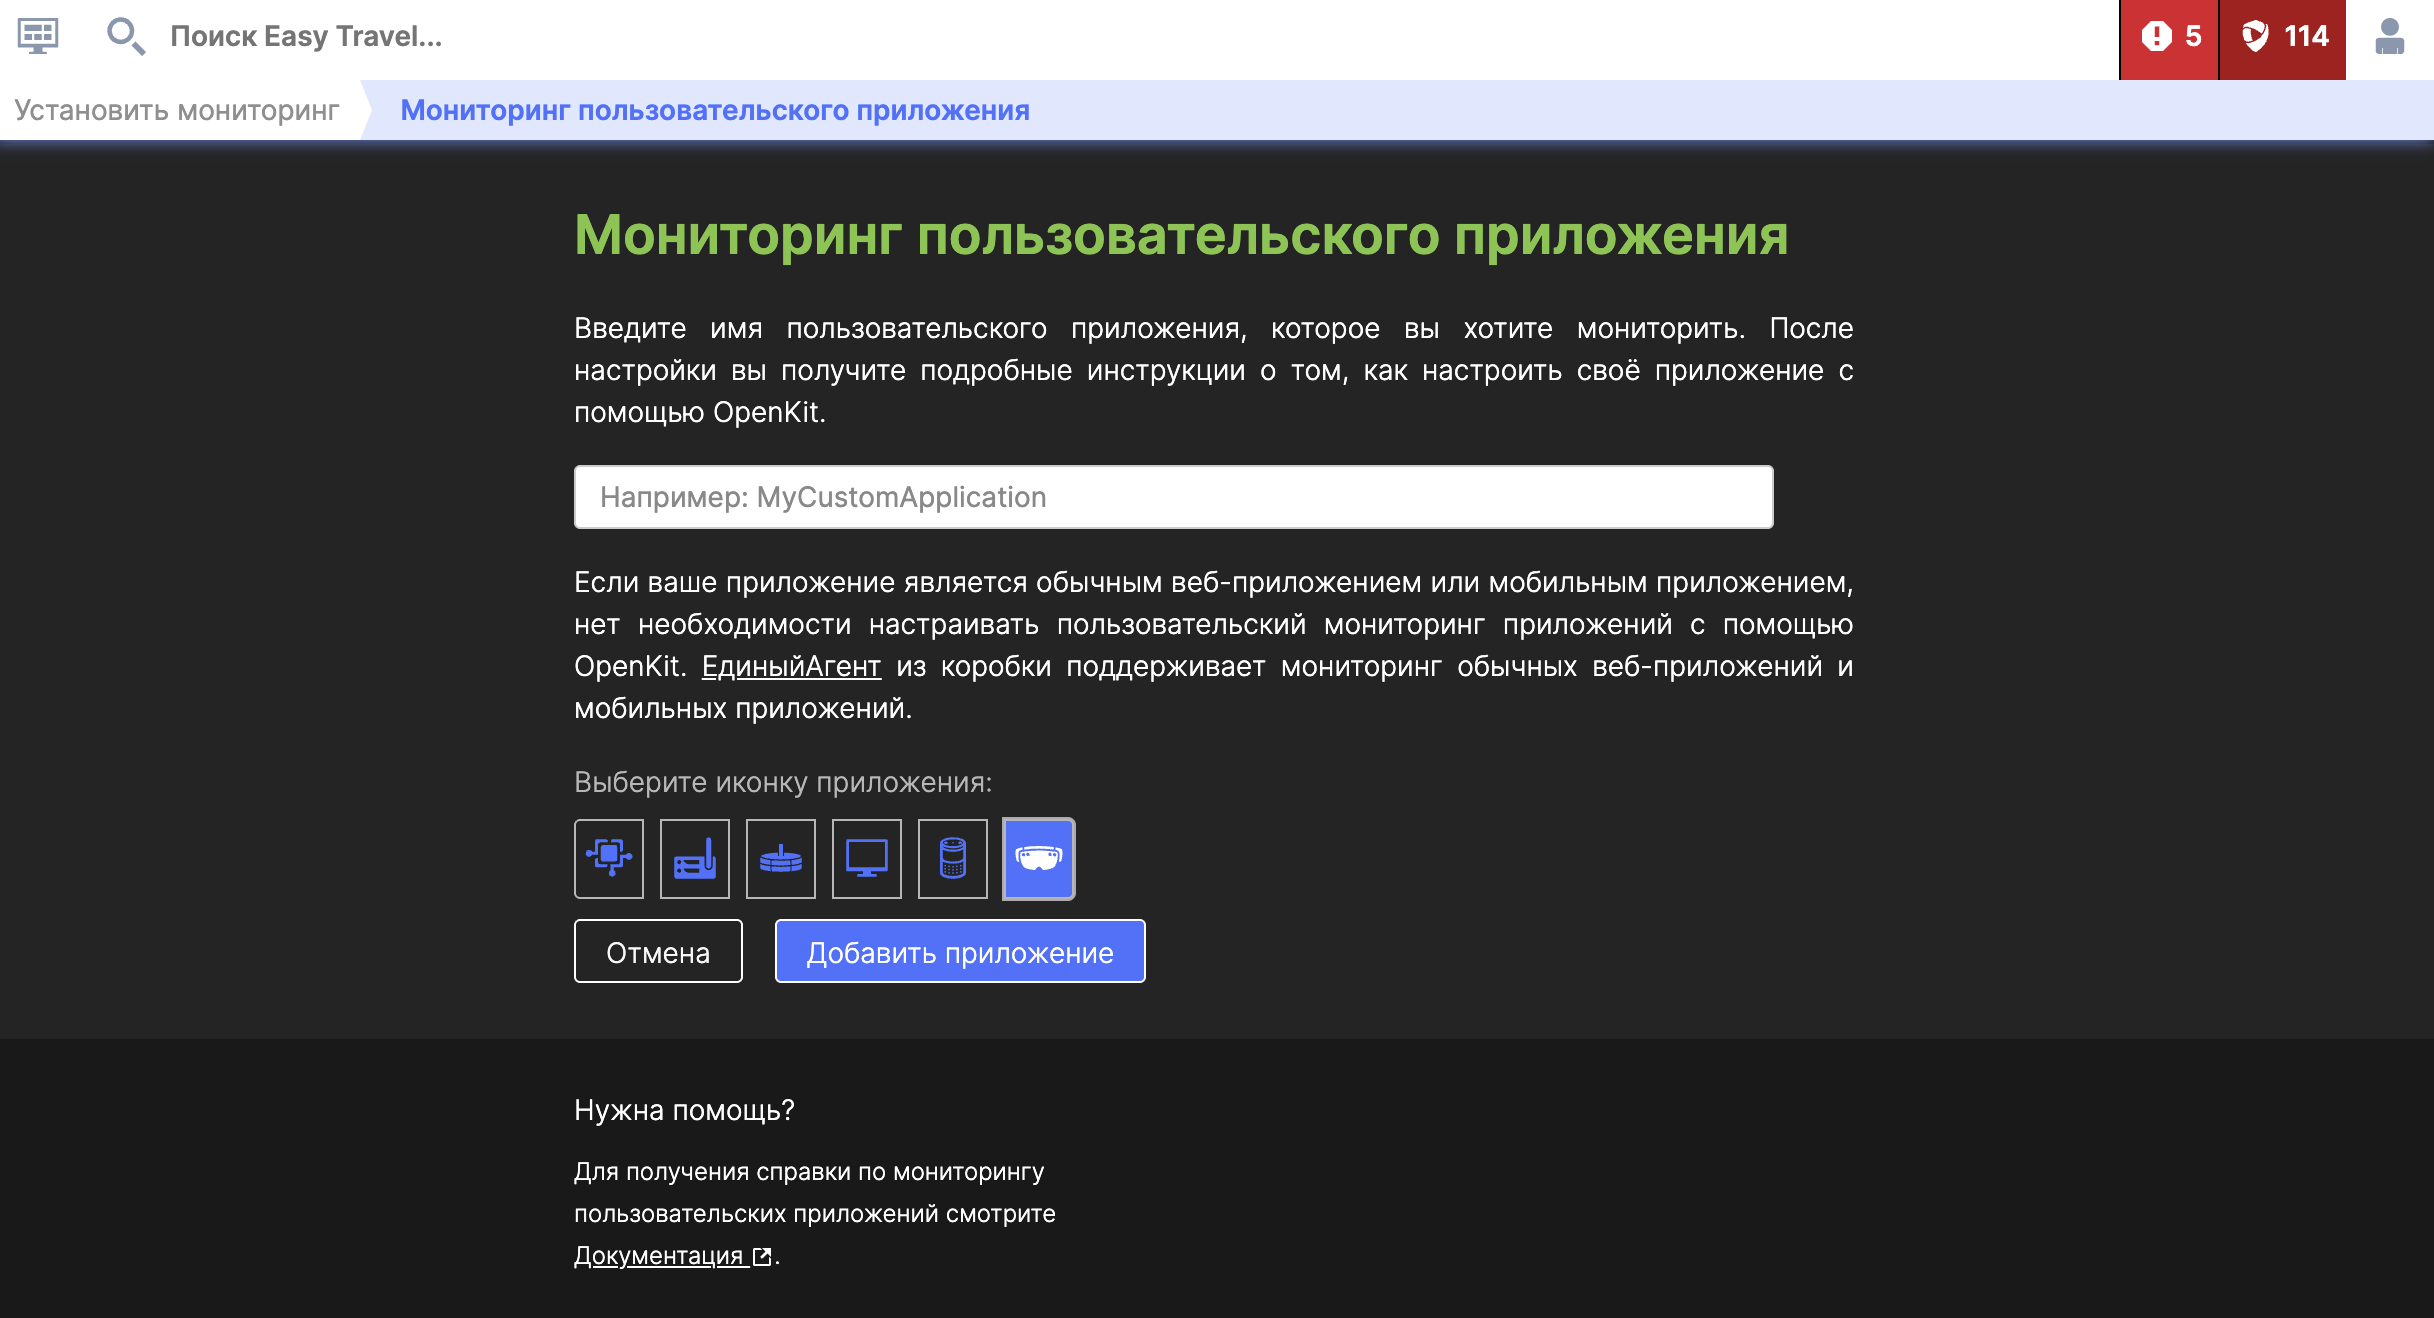The width and height of the screenshot is (2434, 1318).
Task: Choose the smart speaker icon option
Action: click(x=952, y=858)
